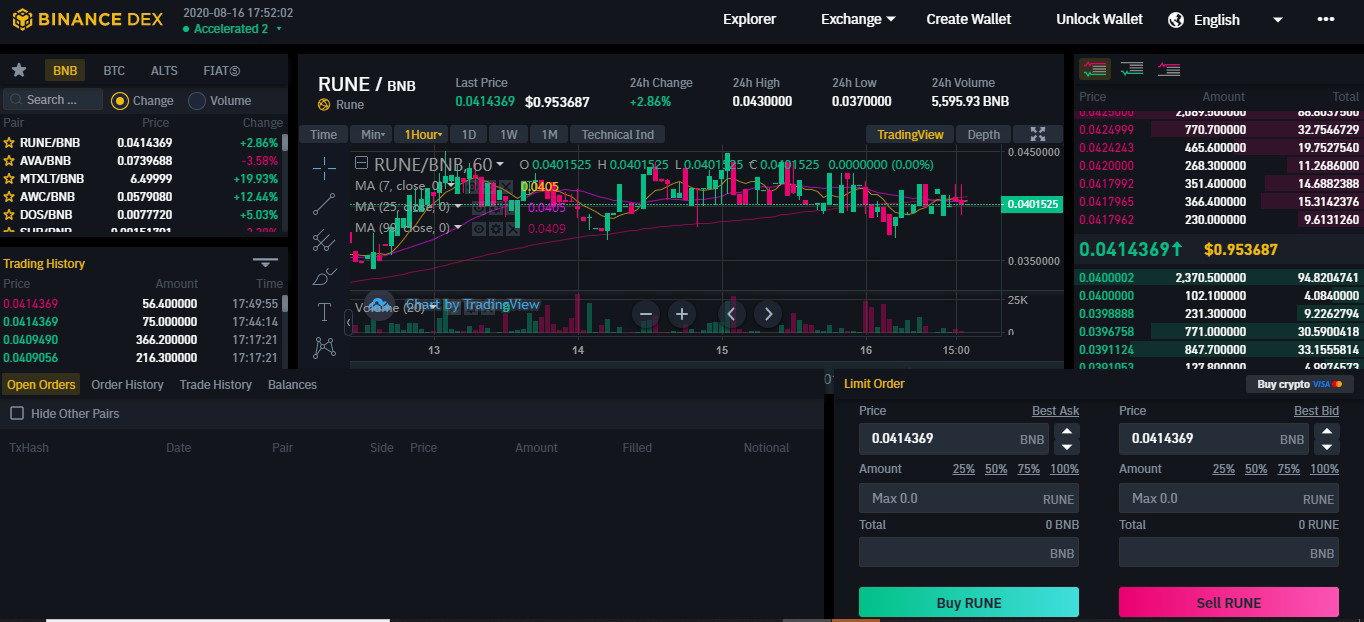This screenshot has height=622, width=1364.
Task: Click the Sell RUNE button
Action: click(1229, 602)
